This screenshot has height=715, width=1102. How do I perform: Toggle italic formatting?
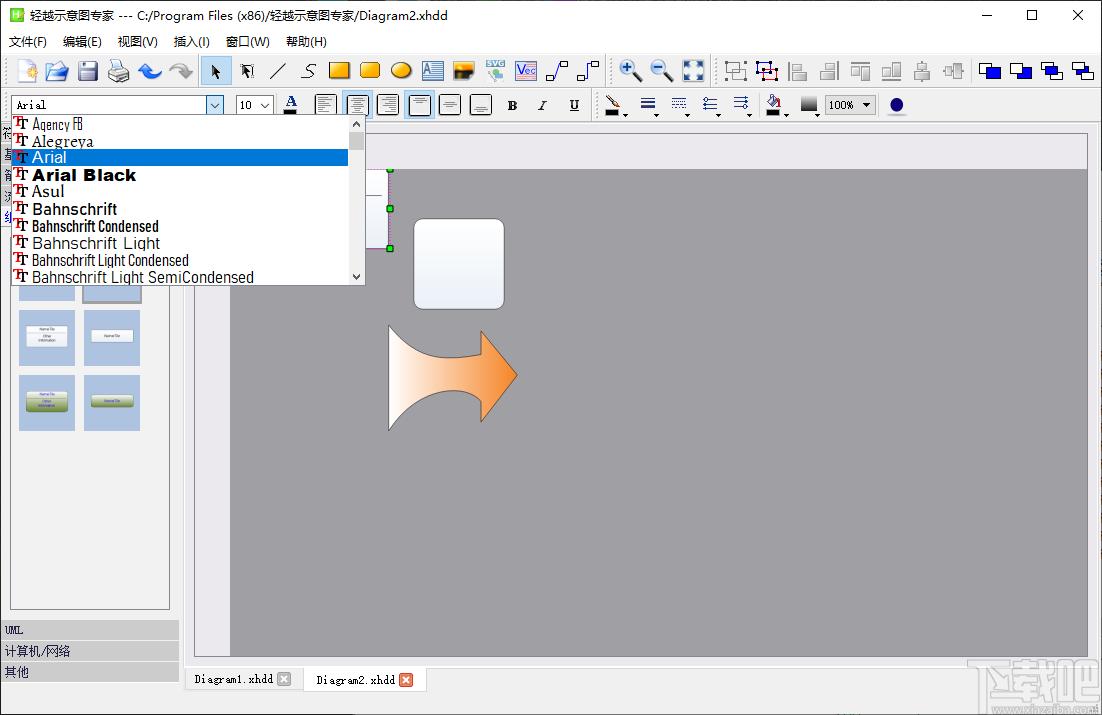click(543, 105)
